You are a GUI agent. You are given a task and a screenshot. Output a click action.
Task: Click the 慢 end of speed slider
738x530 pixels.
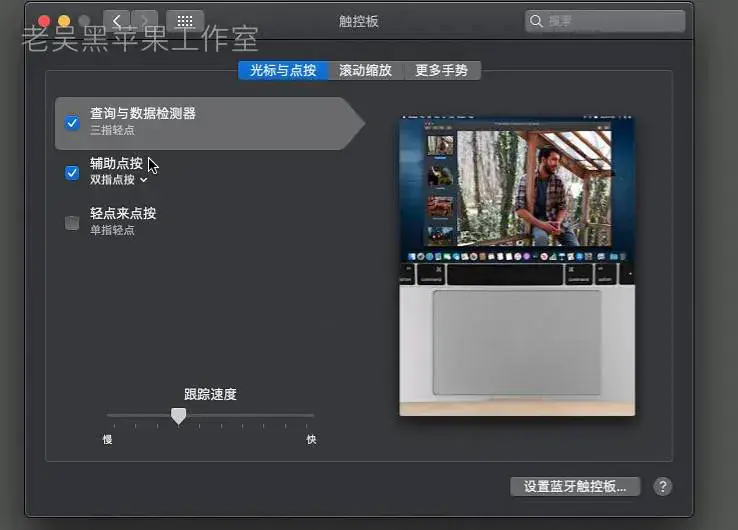[108, 439]
